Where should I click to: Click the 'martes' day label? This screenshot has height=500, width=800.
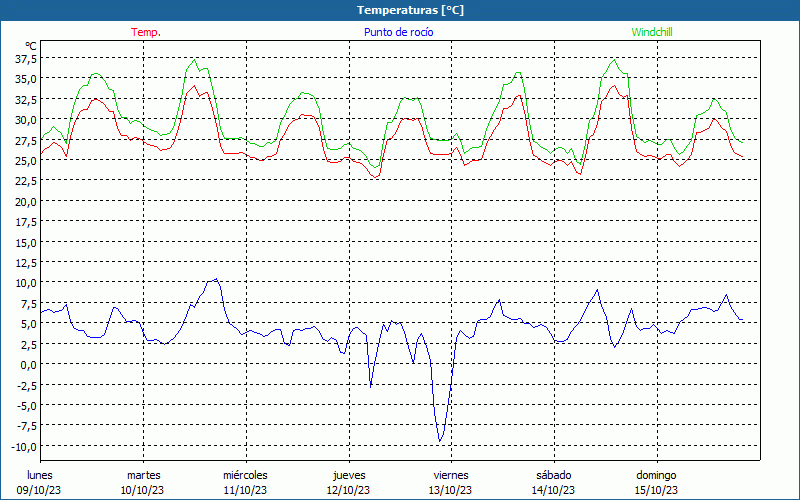pyautogui.click(x=144, y=475)
